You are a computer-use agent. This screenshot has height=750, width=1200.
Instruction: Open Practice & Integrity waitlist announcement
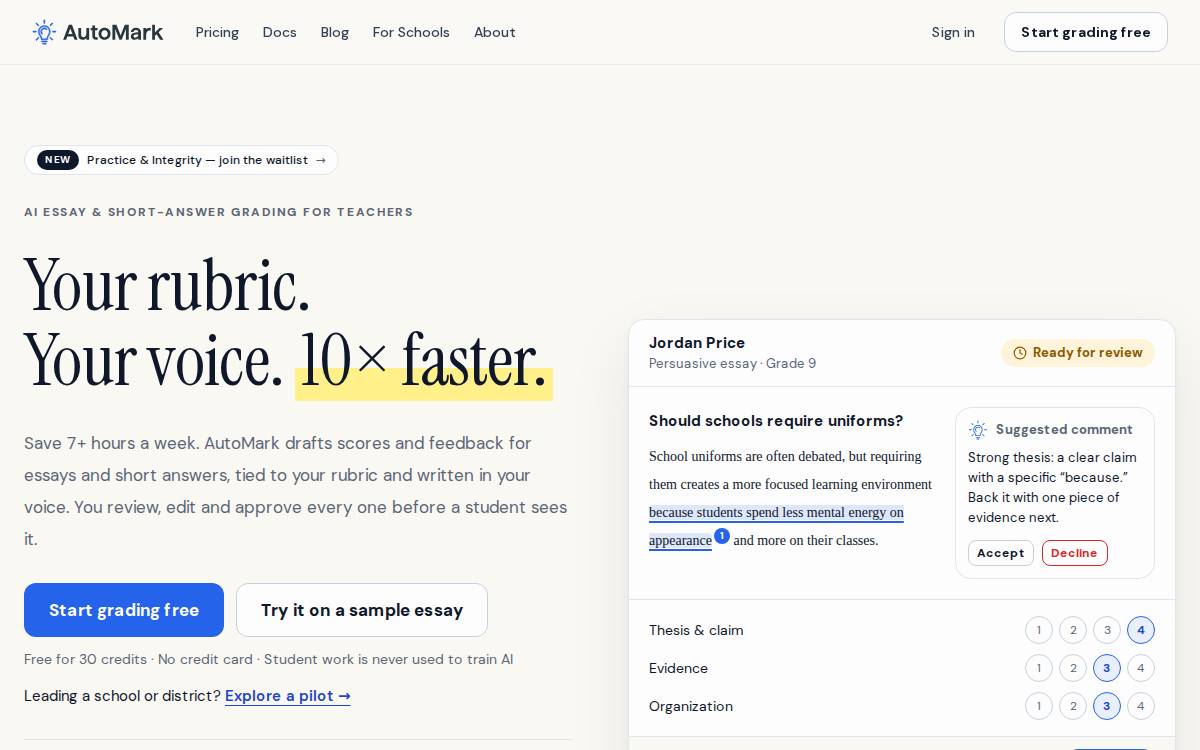click(181, 160)
